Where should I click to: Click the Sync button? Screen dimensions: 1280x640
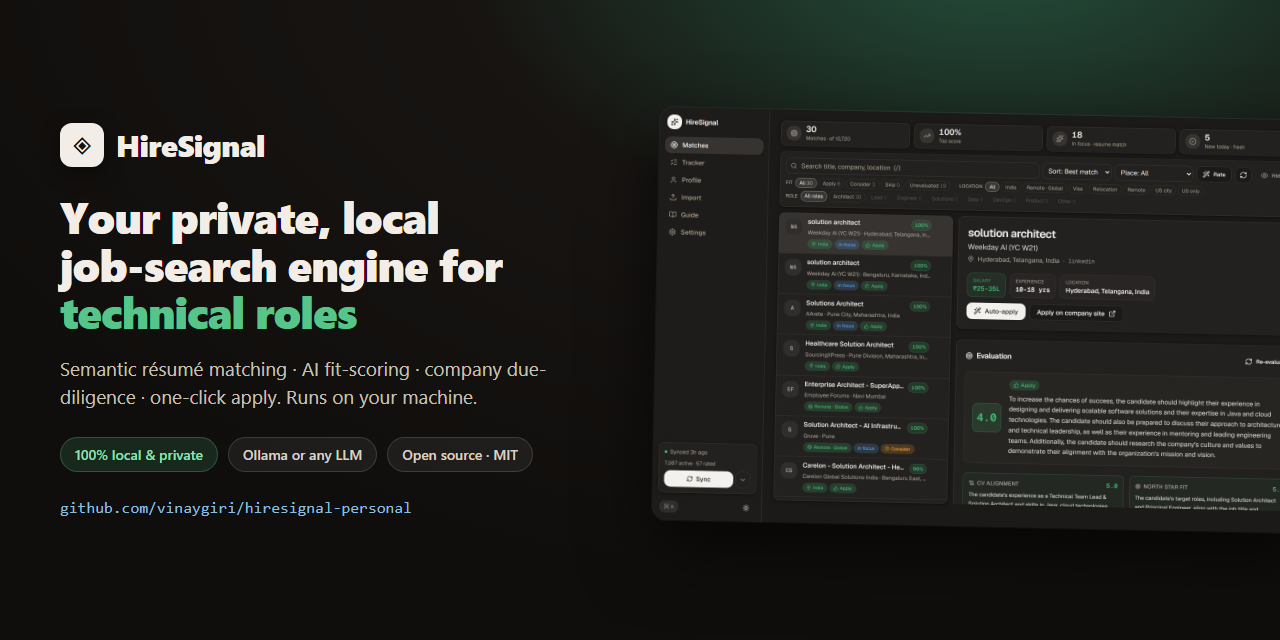point(698,479)
